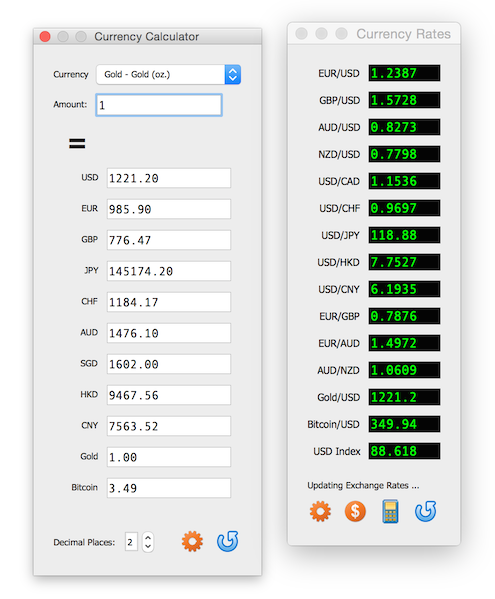Screen dimensions: 495x599
Task: Click the Gold/USD label
Action: tap(338, 398)
